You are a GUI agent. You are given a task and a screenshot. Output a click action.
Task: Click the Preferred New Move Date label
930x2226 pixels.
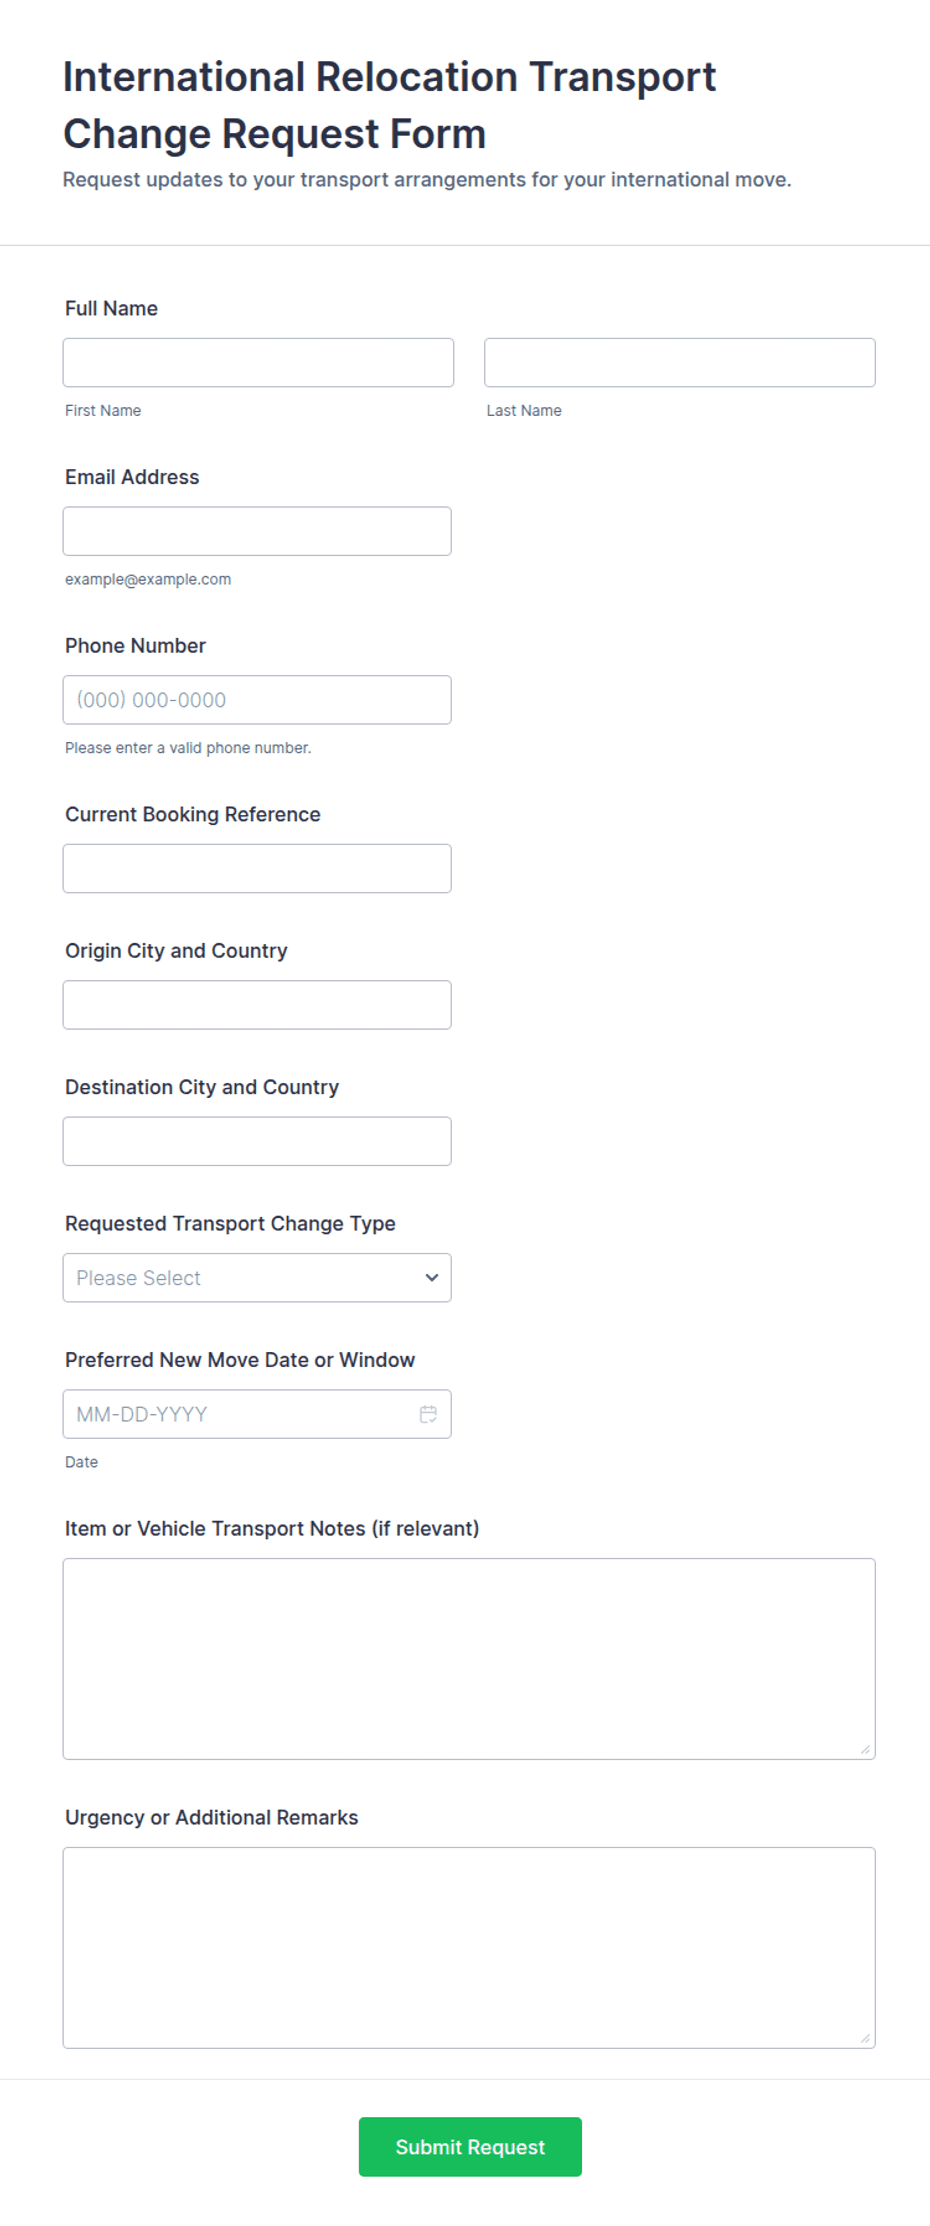[240, 1360]
